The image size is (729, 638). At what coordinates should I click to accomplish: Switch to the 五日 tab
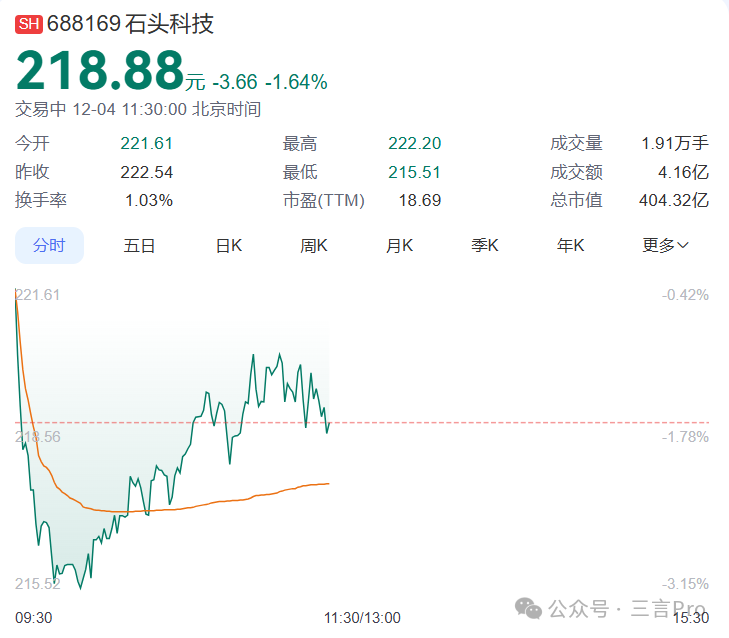click(139, 246)
